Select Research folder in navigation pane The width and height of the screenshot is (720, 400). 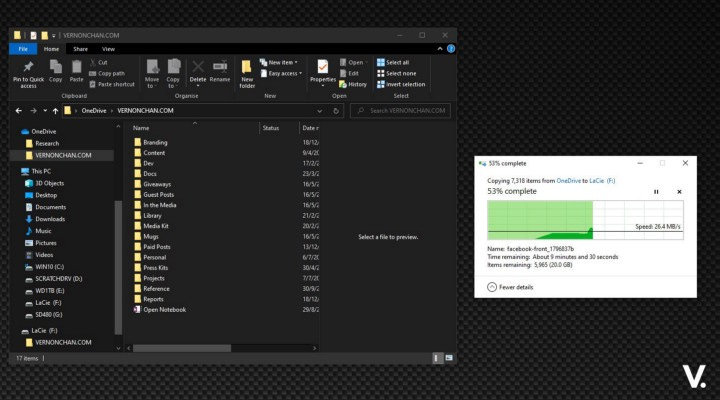click(47, 143)
